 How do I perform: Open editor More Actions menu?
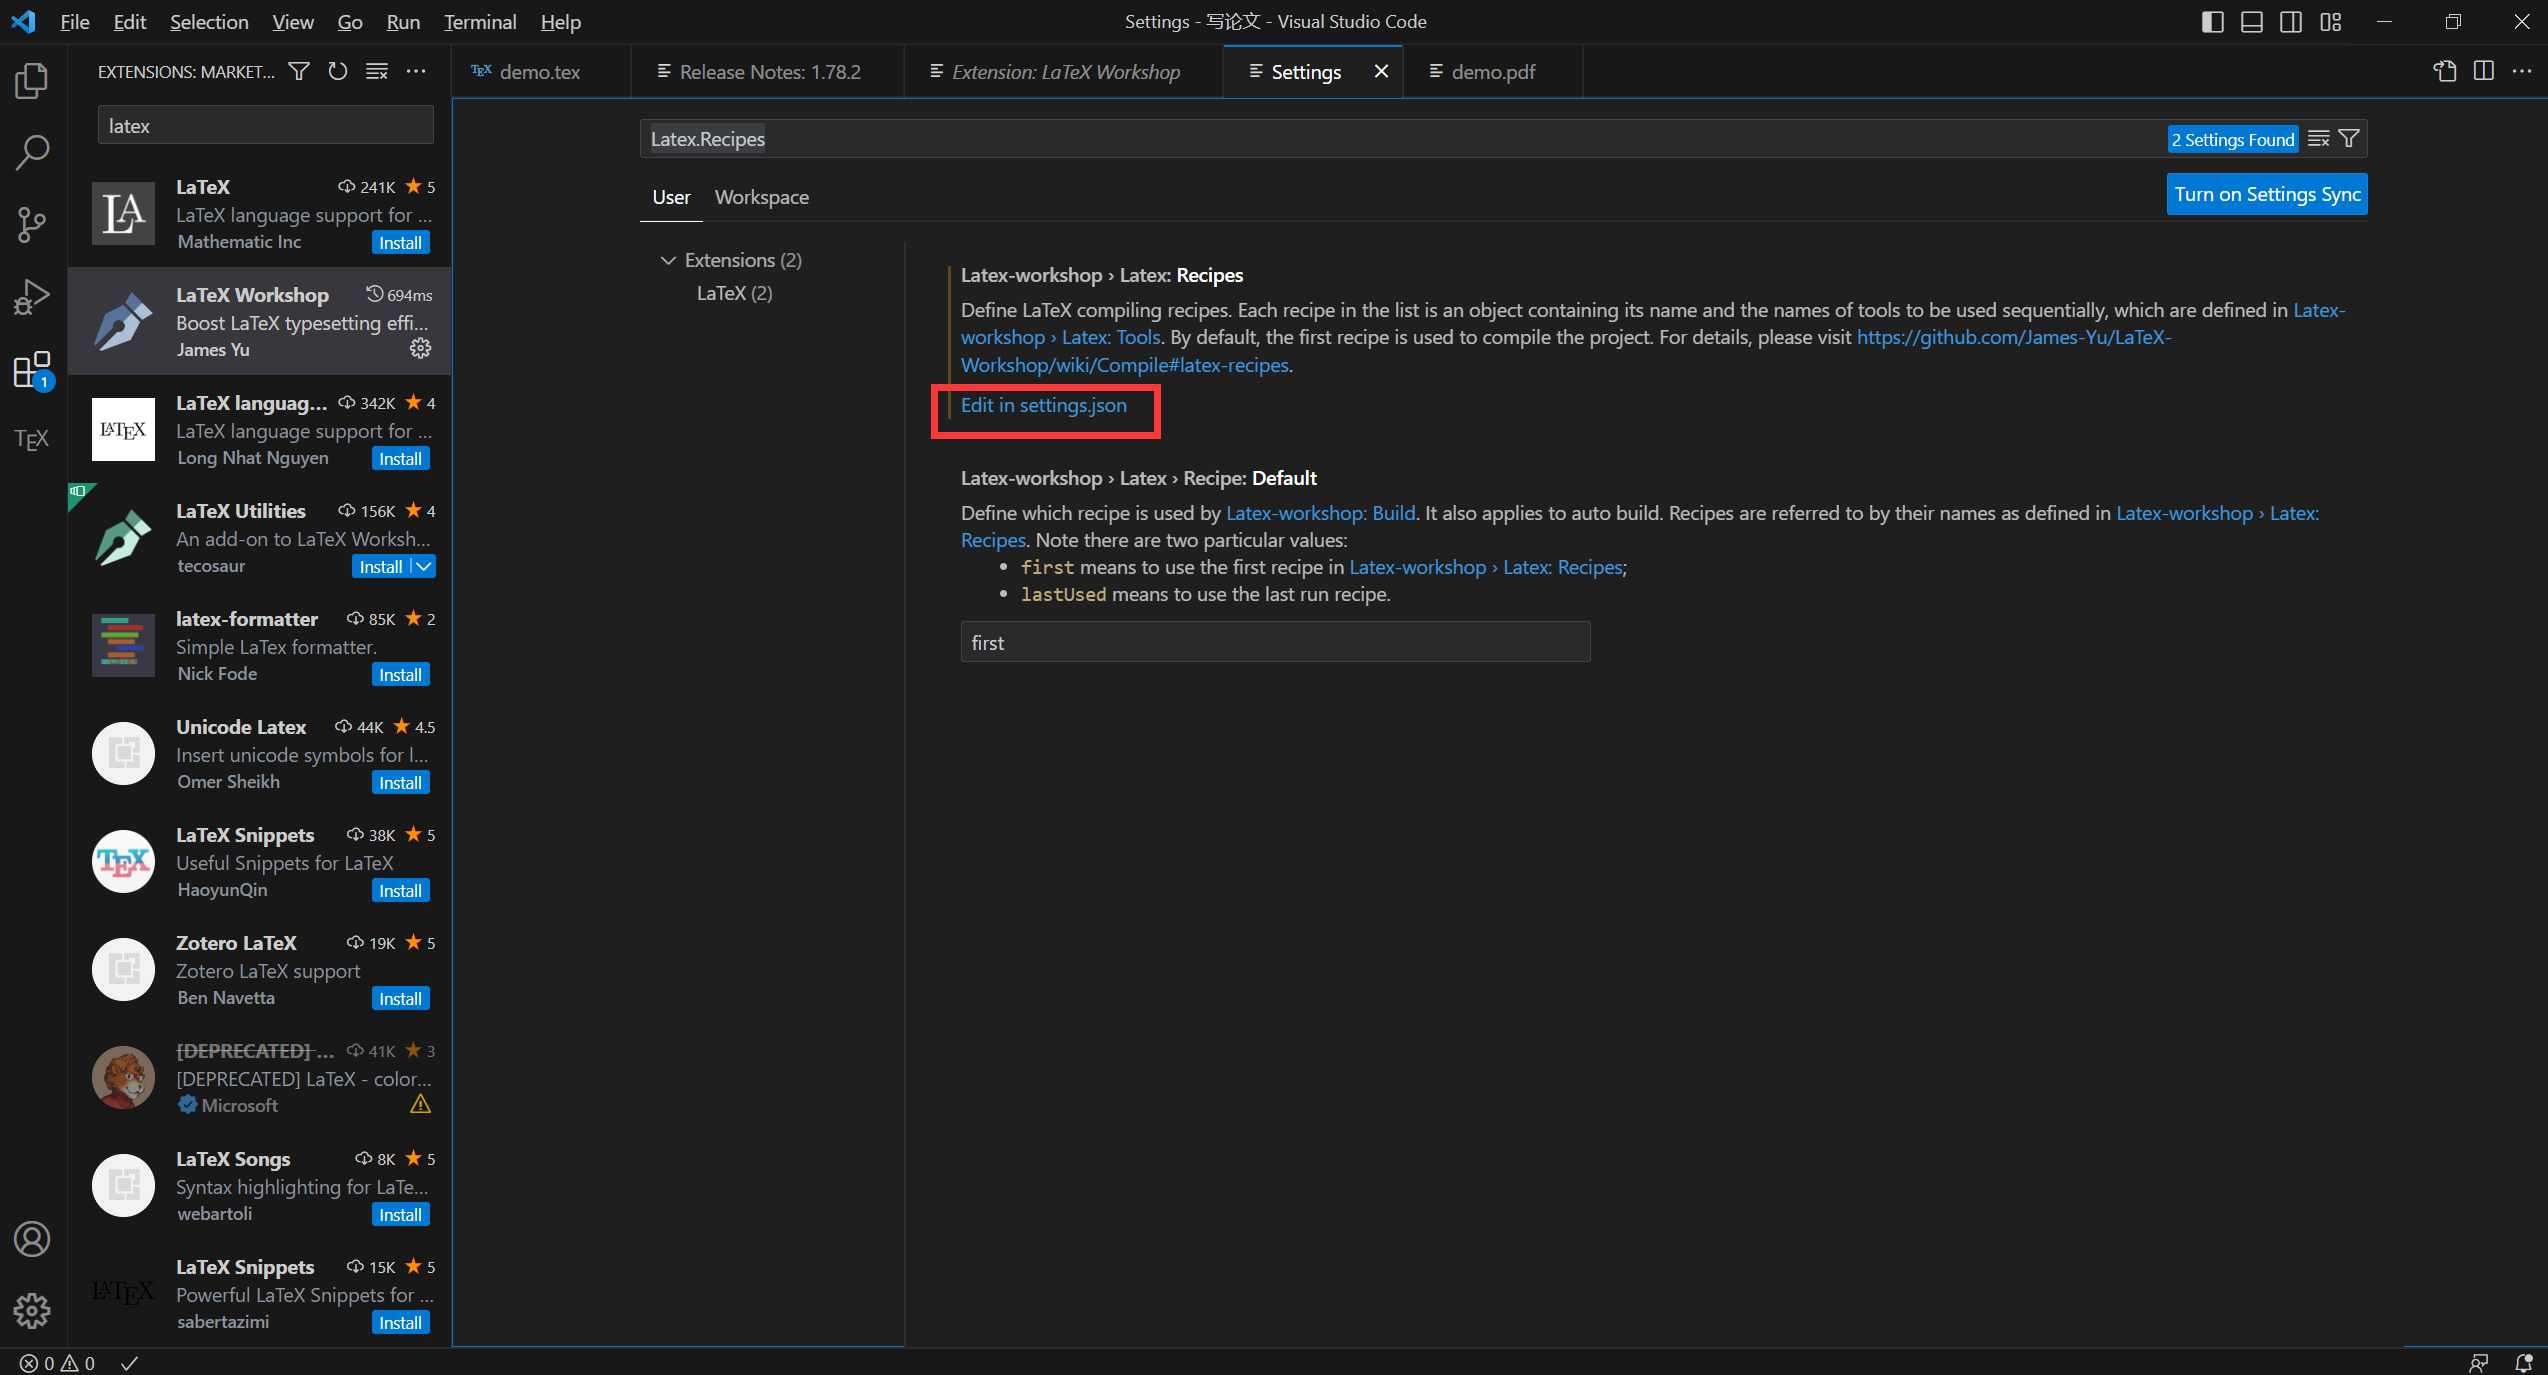tap(2522, 71)
